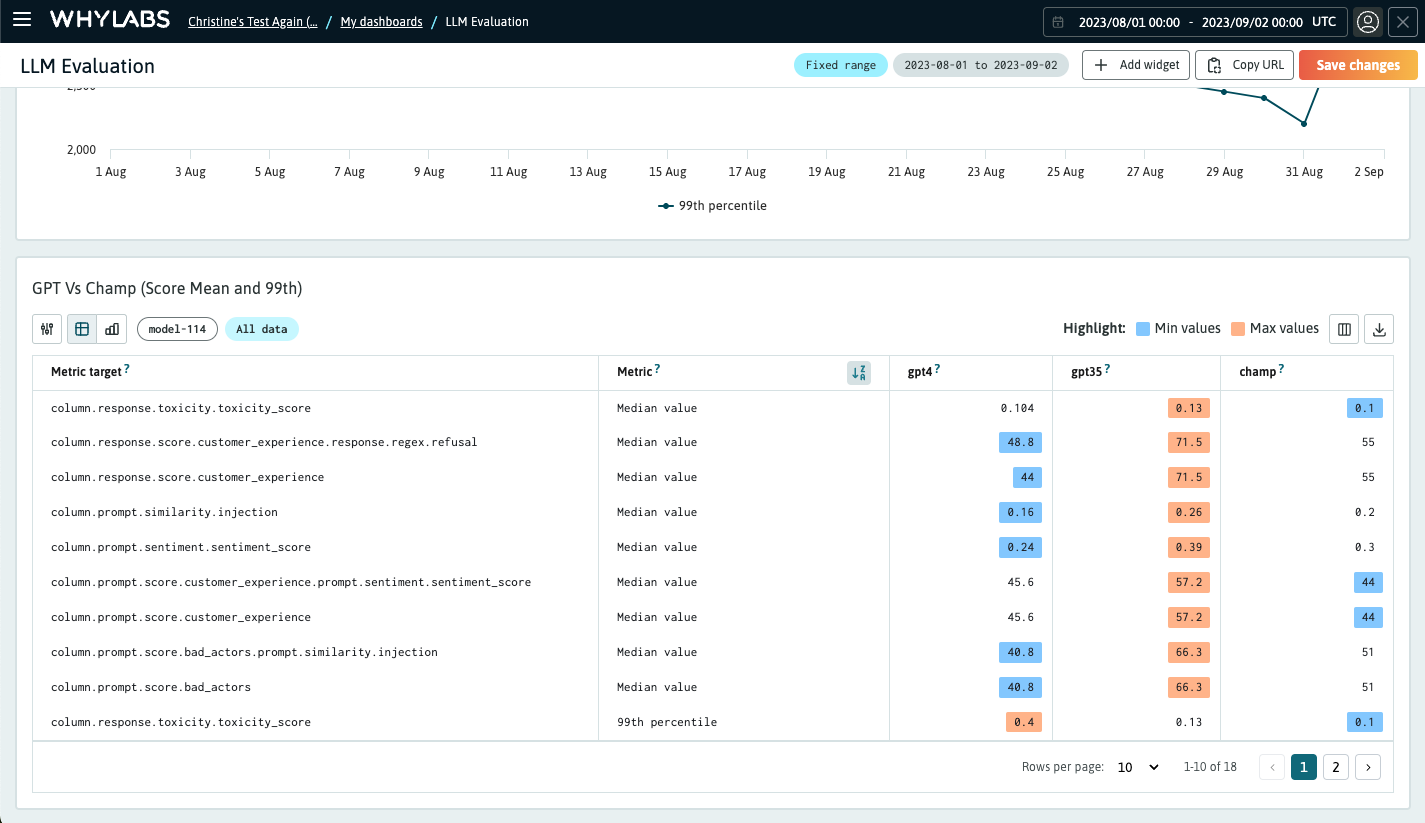The image size is (1425, 823).
Task: Open the widget filter settings icon
Action: 46,328
